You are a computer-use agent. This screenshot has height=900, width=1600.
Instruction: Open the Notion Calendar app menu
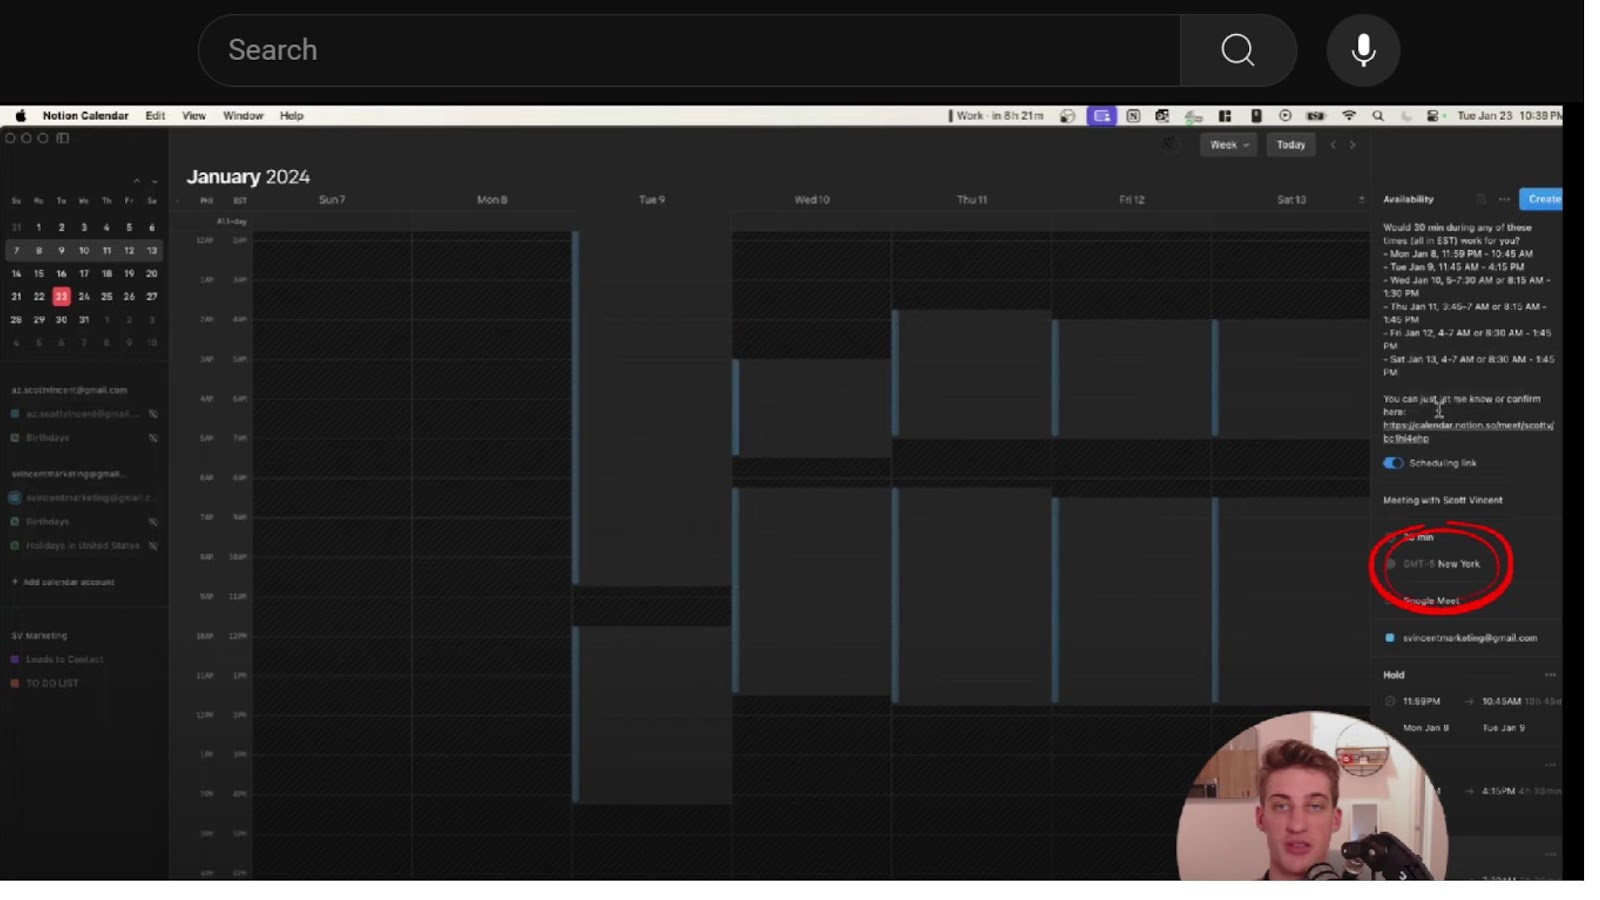(x=85, y=116)
